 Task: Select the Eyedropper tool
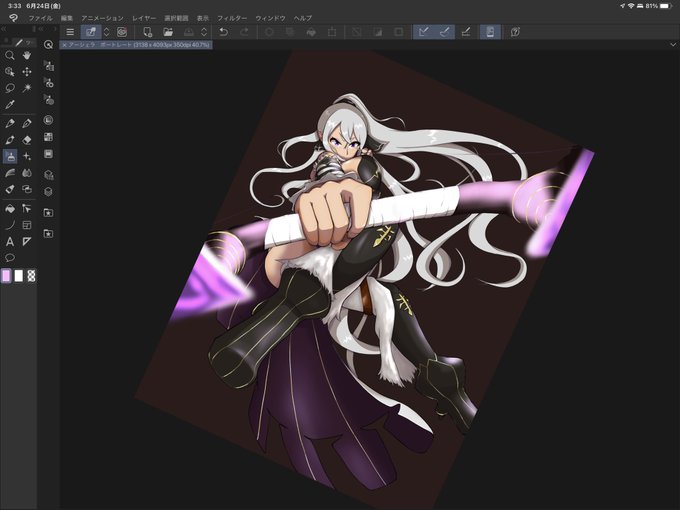pos(10,104)
